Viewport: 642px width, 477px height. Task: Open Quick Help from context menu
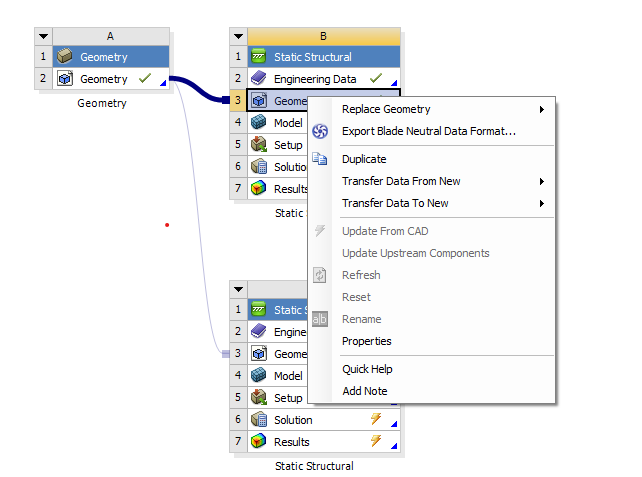[x=432, y=369]
